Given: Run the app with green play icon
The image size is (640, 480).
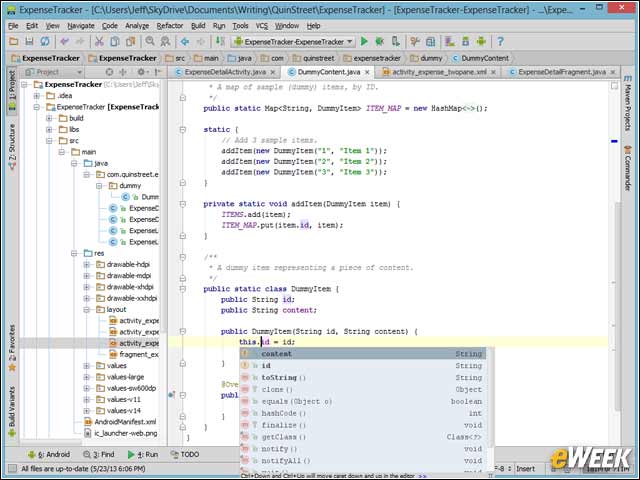Looking at the screenshot, I should click(x=364, y=41).
